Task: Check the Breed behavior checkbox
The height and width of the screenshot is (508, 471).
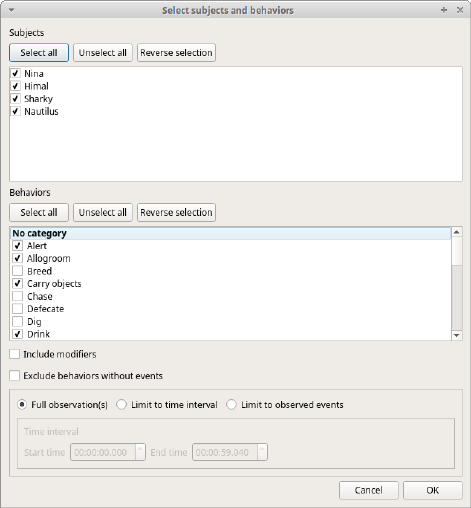Action: pos(17,271)
